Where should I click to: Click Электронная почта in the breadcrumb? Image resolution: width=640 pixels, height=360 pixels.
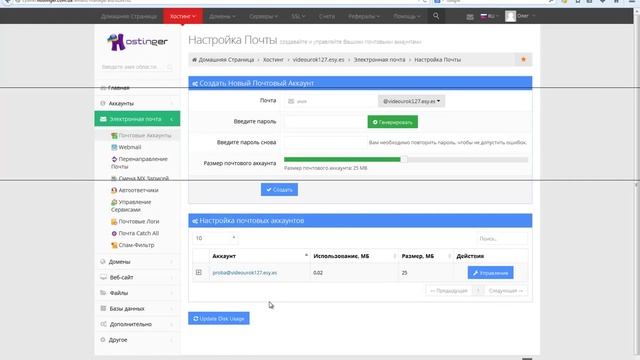(379, 60)
